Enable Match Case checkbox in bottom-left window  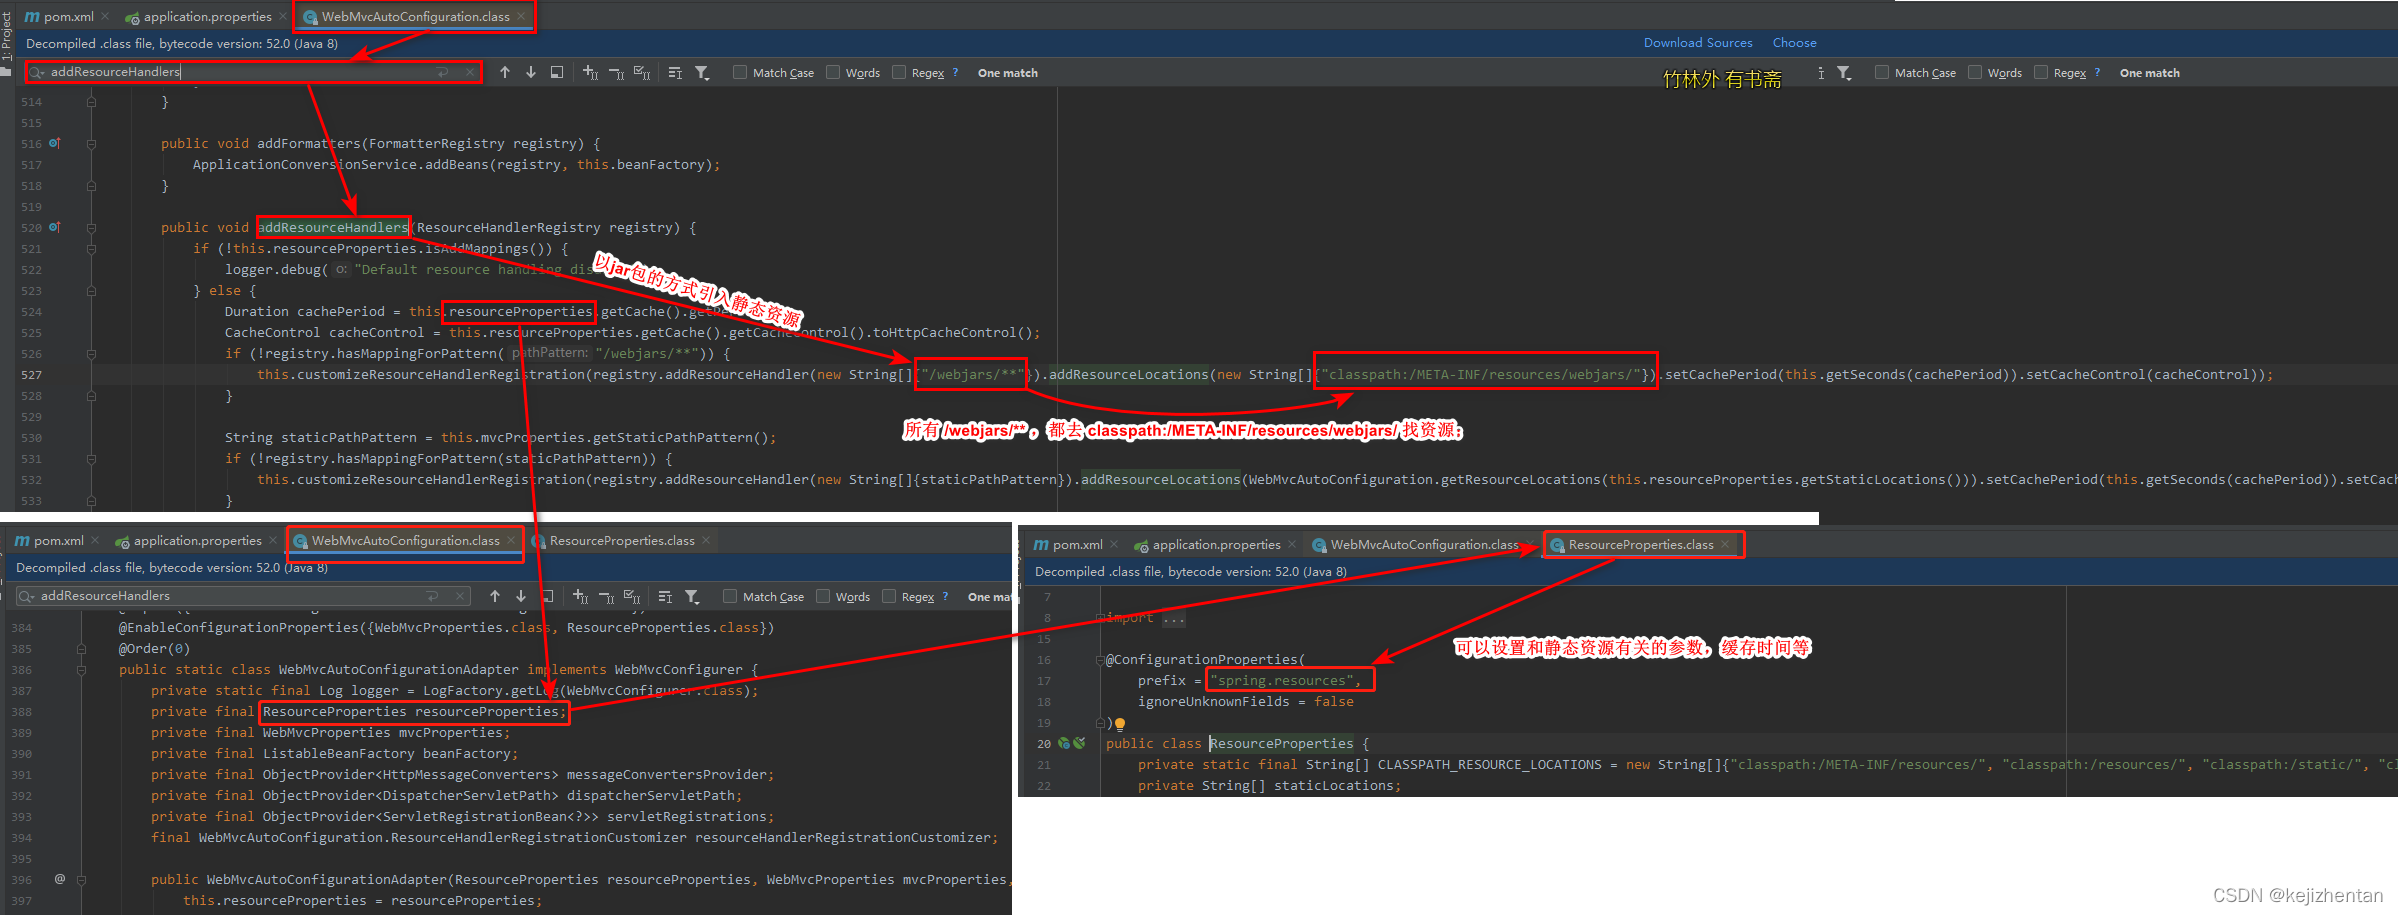pyautogui.click(x=730, y=596)
